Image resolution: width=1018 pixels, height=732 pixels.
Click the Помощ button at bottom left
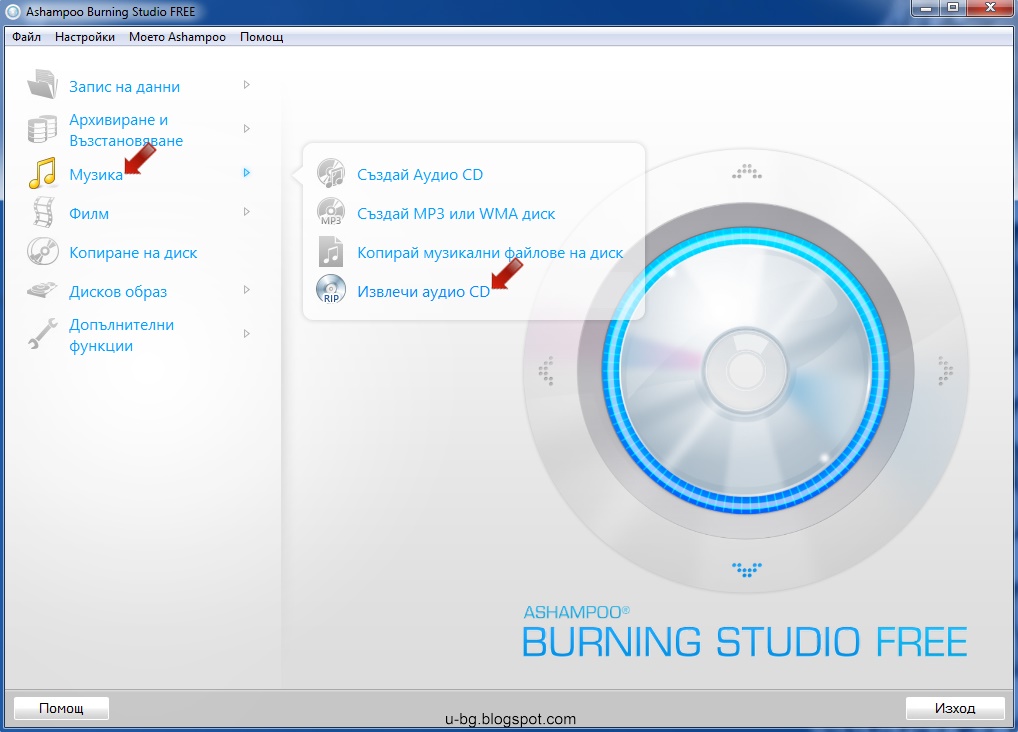(x=61, y=708)
